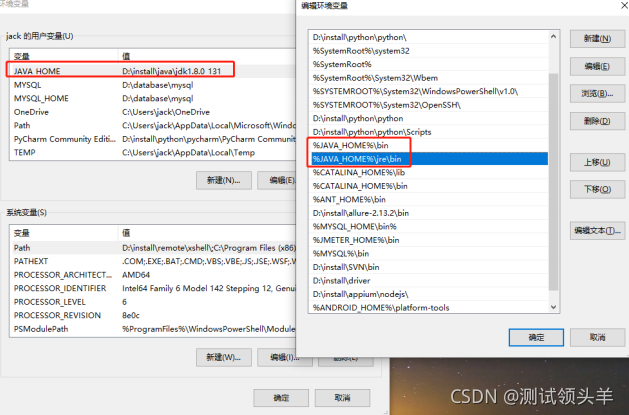Select %ANDROID_HOME%\platform-tools entry
629x415 pixels.
[430, 308]
